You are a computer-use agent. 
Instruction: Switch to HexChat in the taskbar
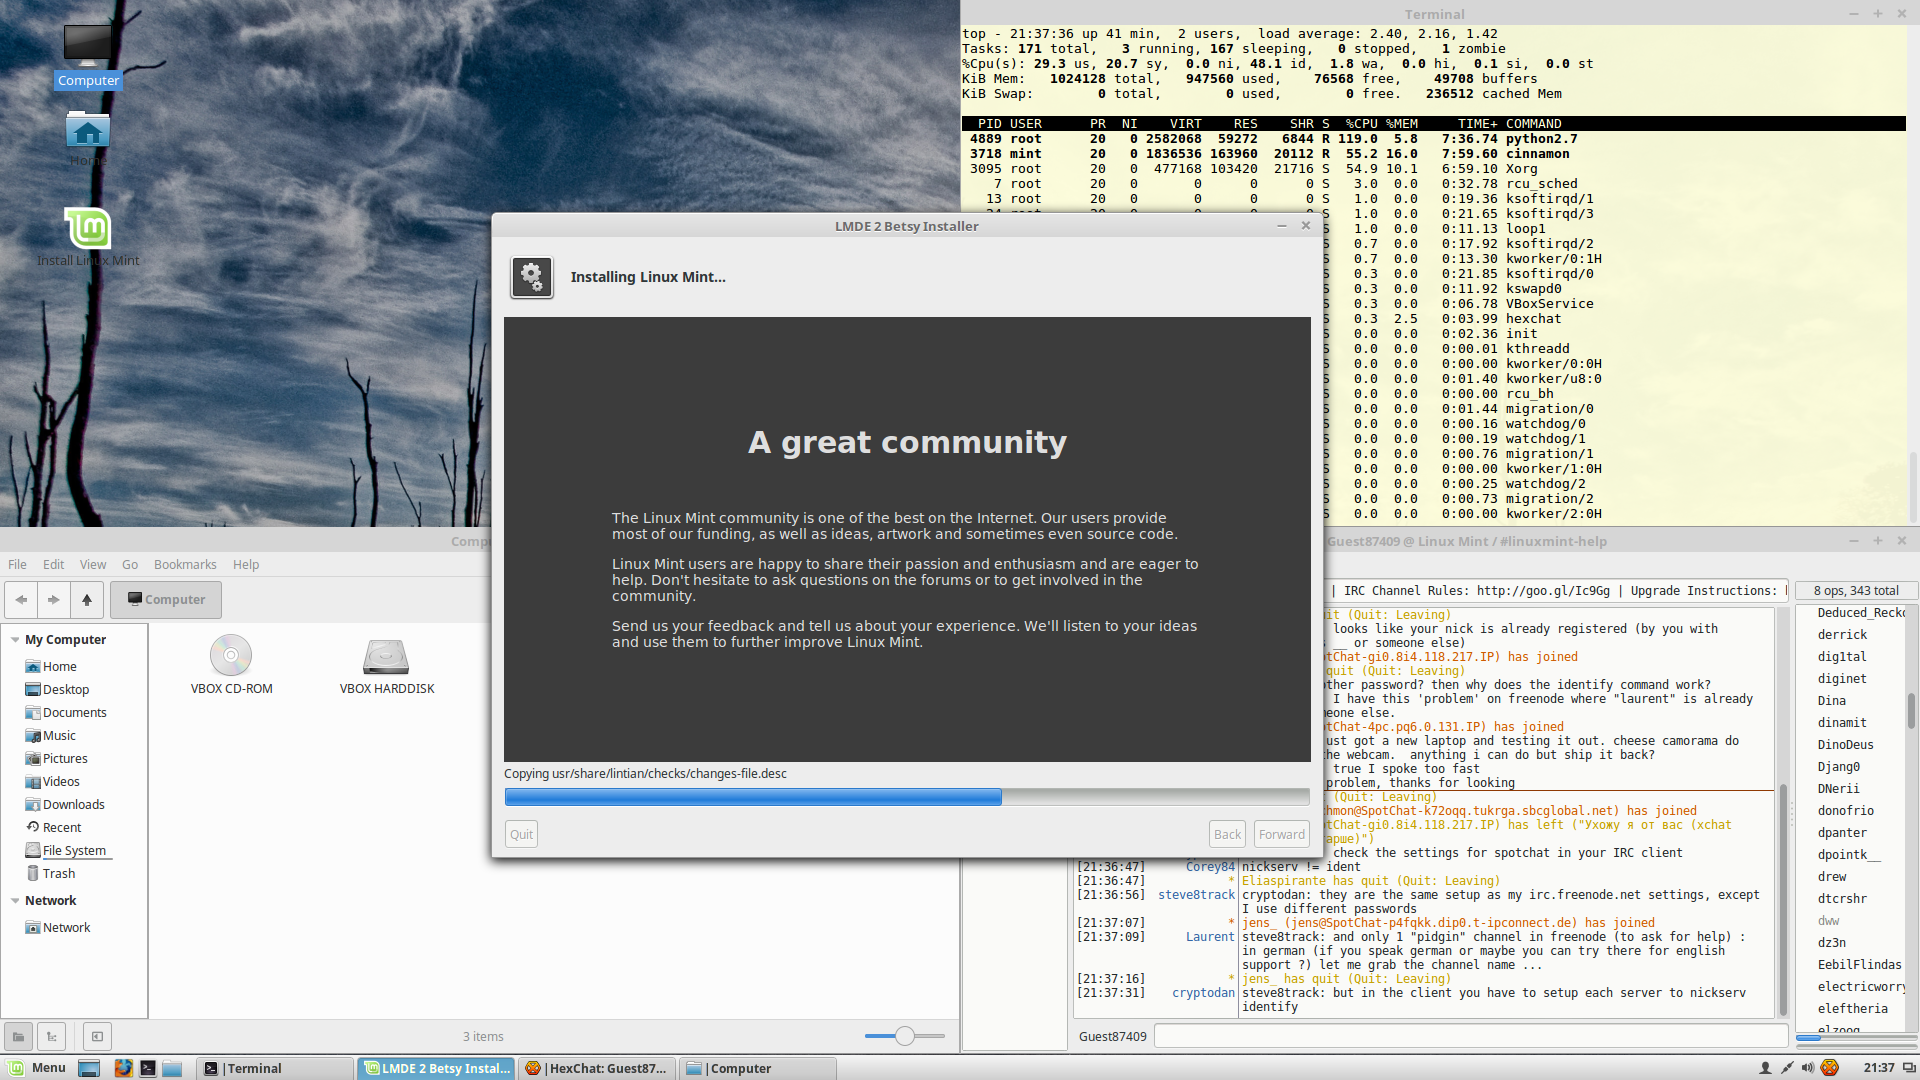coord(598,1068)
